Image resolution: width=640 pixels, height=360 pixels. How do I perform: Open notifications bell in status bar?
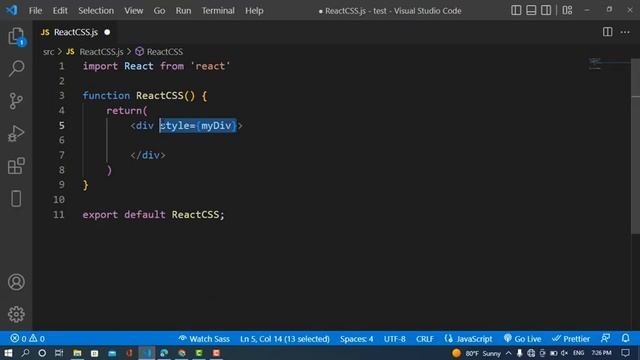[x=625, y=338]
